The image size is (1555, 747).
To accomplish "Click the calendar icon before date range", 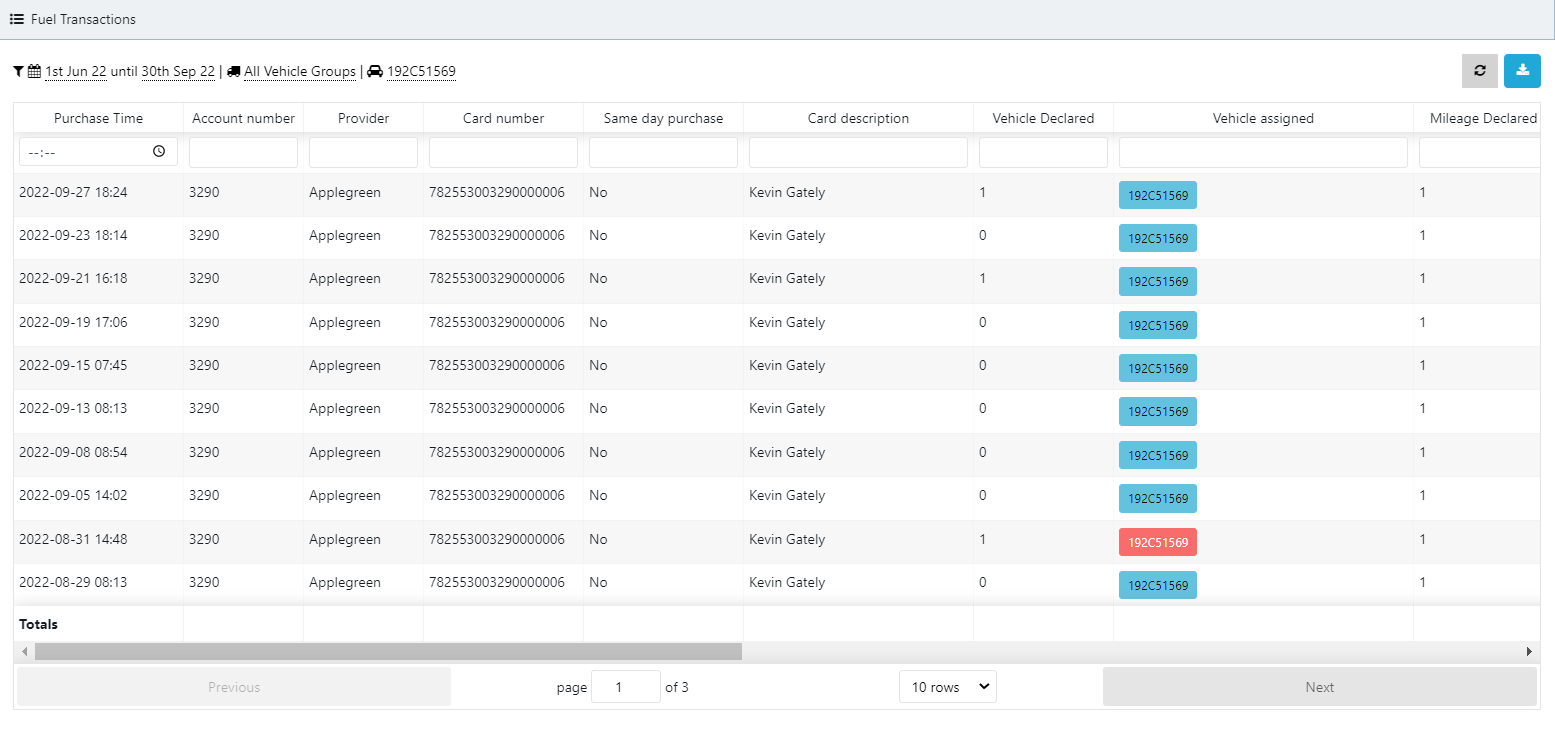I will [x=34, y=72].
